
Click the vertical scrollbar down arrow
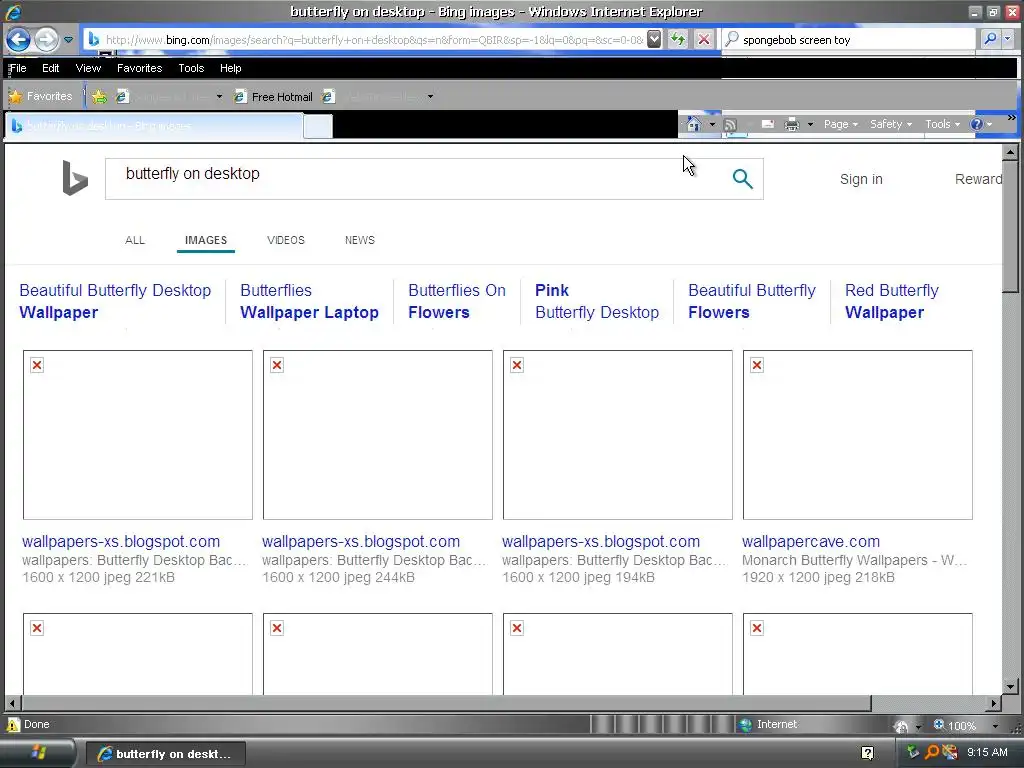[1010, 687]
